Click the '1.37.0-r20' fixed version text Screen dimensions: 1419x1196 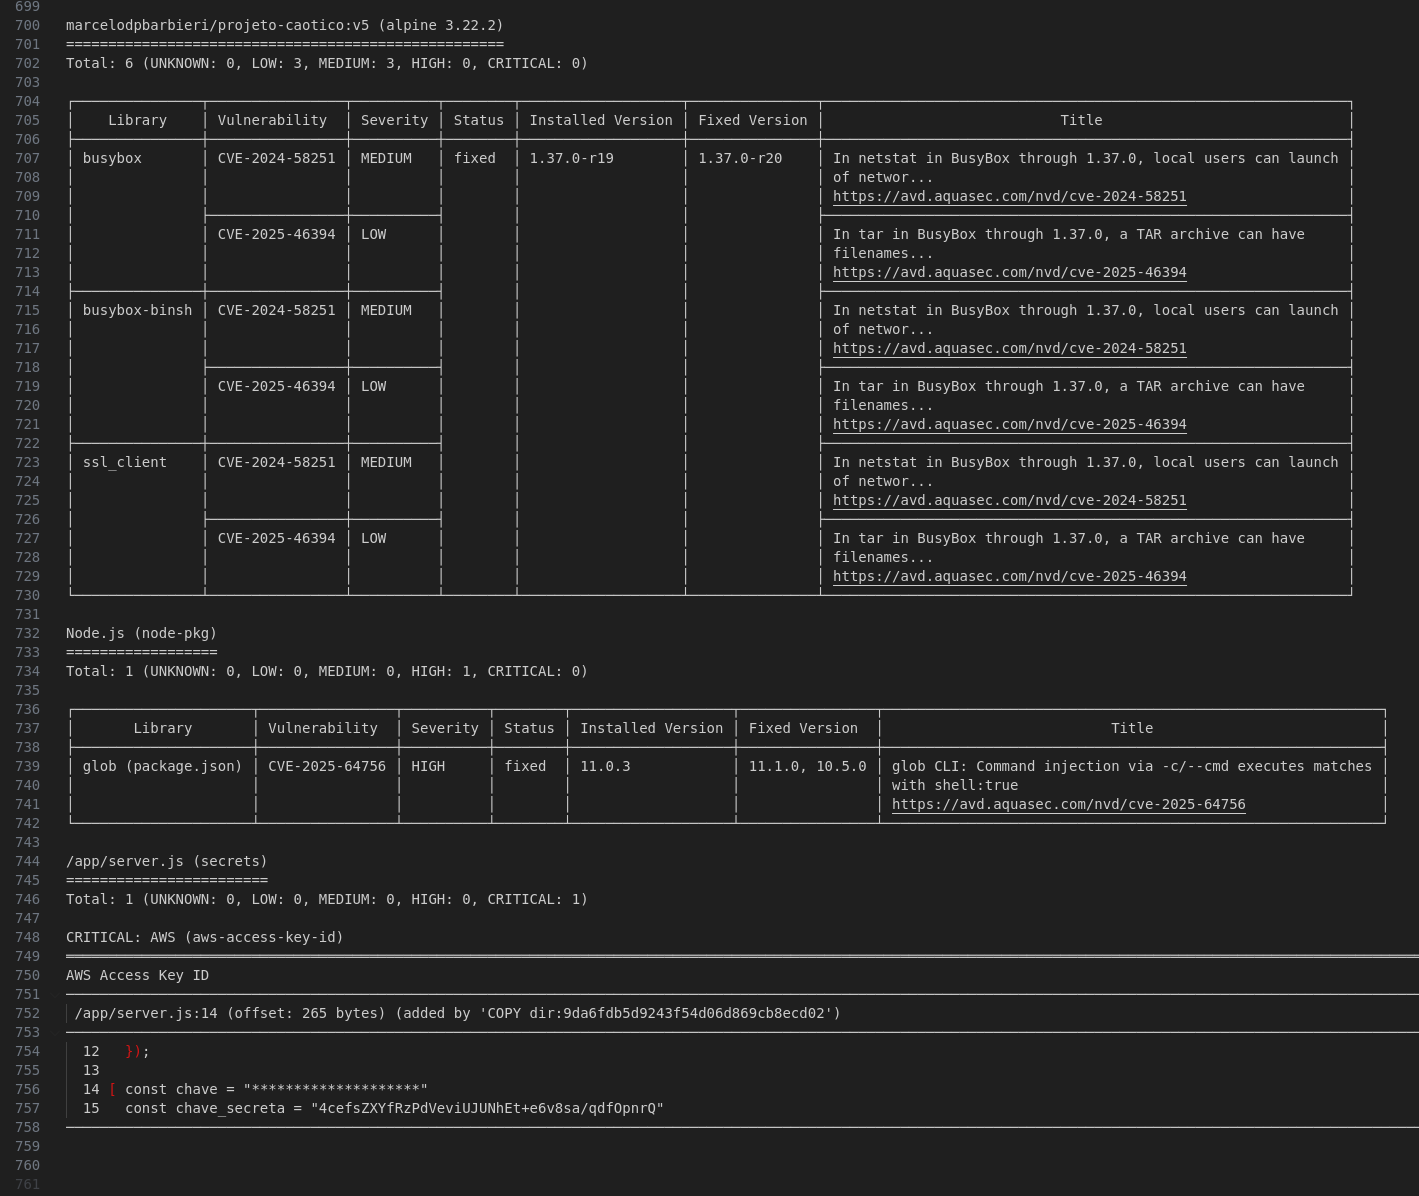[x=740, y=159]
